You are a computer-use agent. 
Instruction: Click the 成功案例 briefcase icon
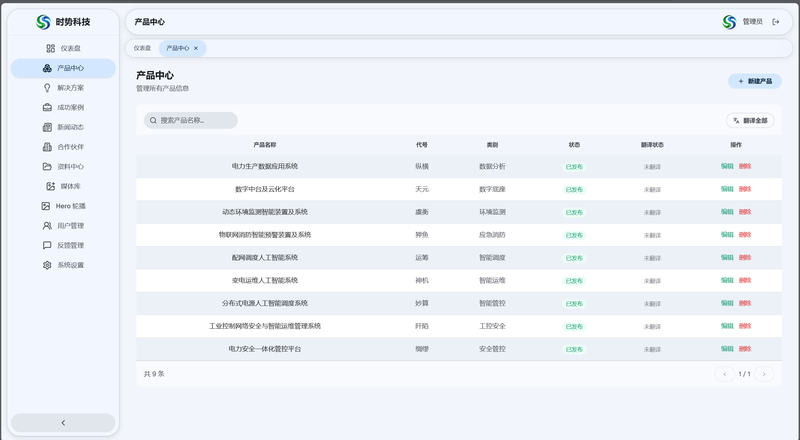pos(47,108)
